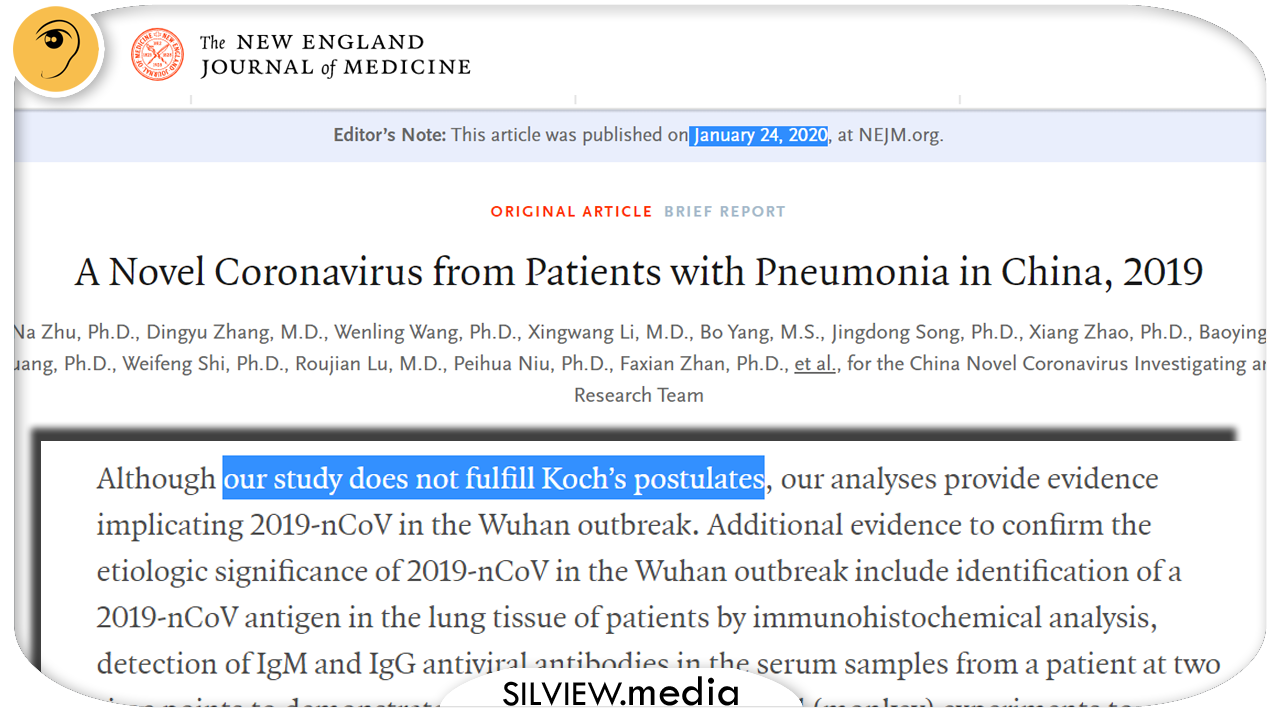
Task: Click the Editor's Note bold label
Action: coord(390,135)
